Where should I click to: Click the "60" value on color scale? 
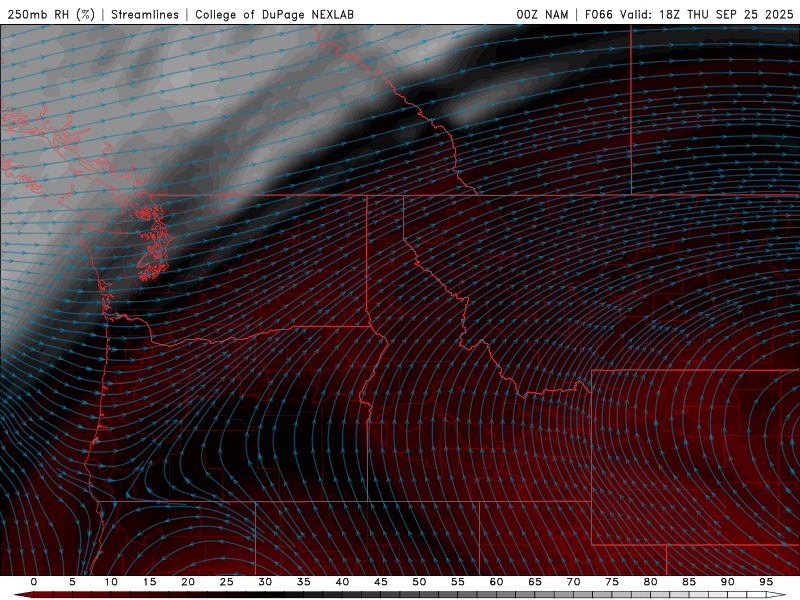pyautogui.click(x=496, y=582)
